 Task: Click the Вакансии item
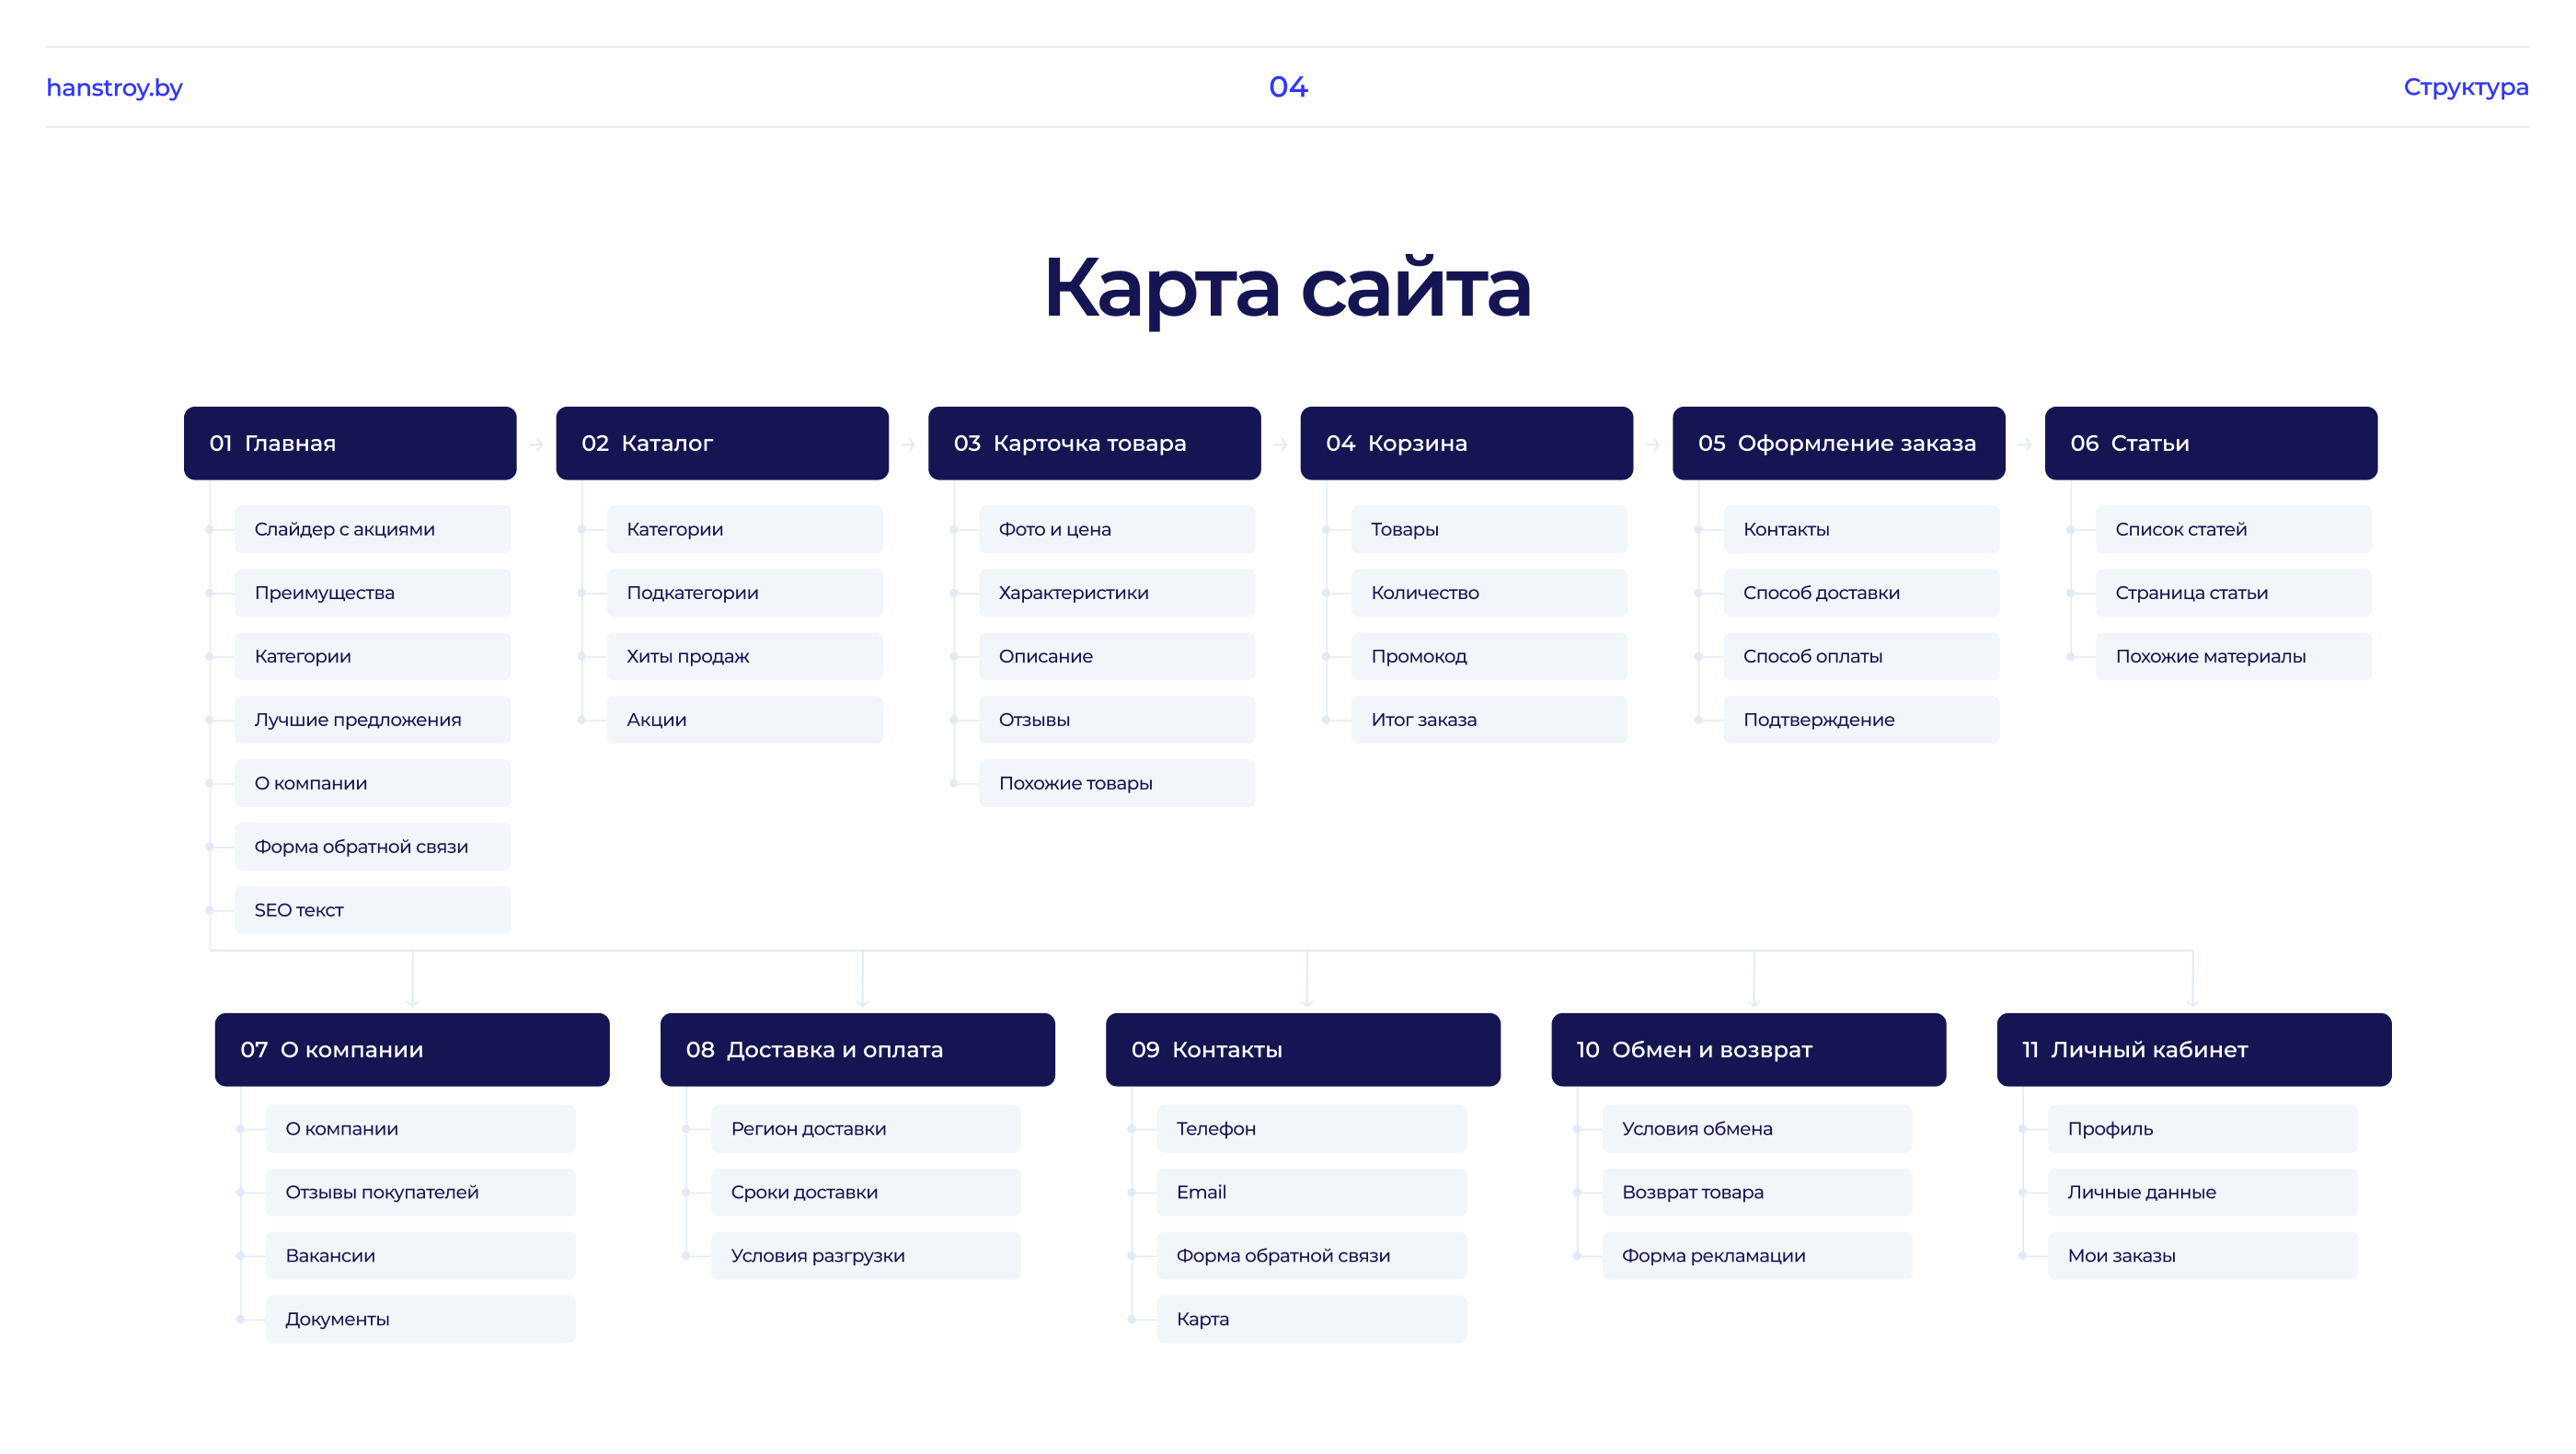(x=420, y=1255)
